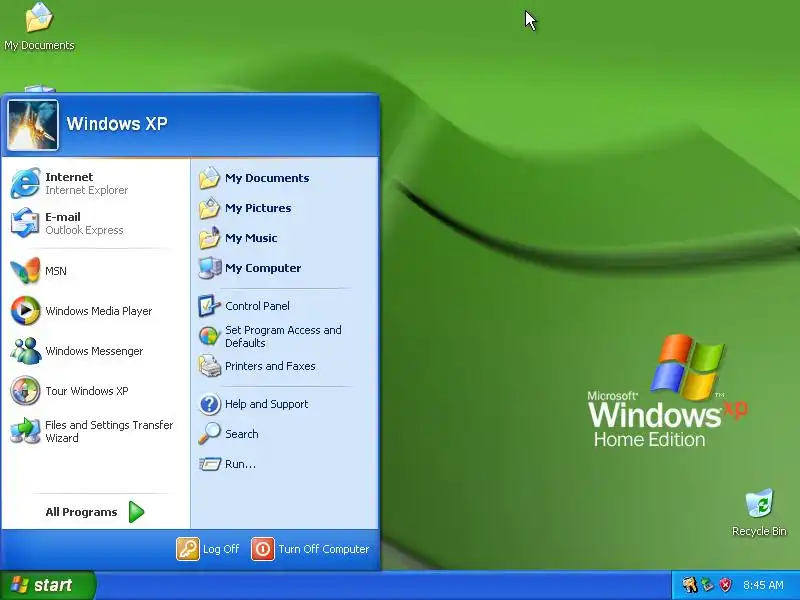This screenshot has height=600, width=800.
Task: Click the red Turn Off Computer power icon
Action: (263, 549)
